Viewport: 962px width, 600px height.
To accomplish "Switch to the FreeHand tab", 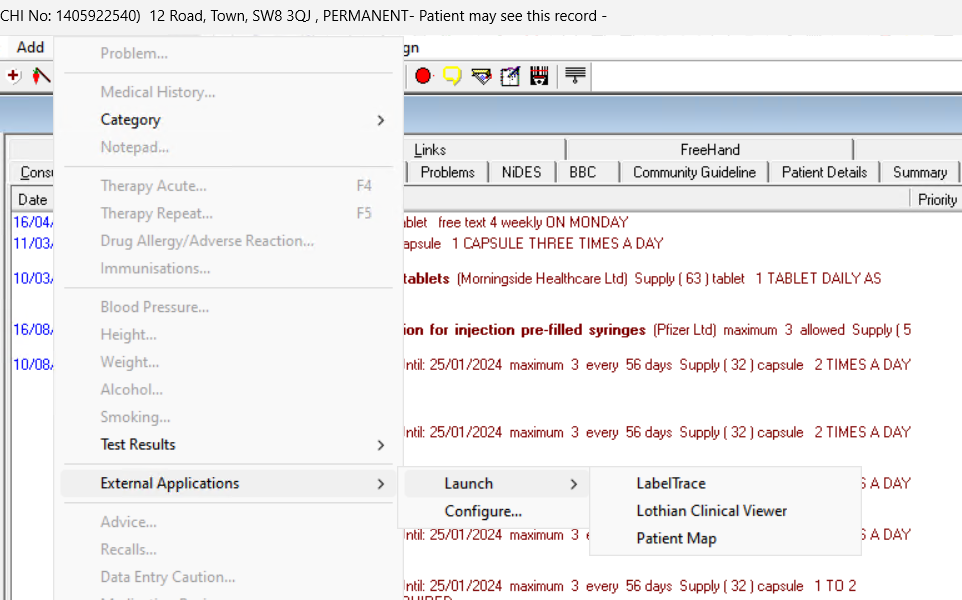I will click(710, 150).
